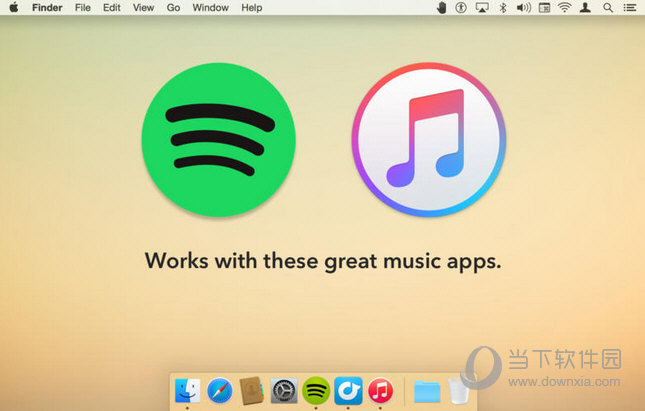Launch Safari from the Dock

point(220,390)
